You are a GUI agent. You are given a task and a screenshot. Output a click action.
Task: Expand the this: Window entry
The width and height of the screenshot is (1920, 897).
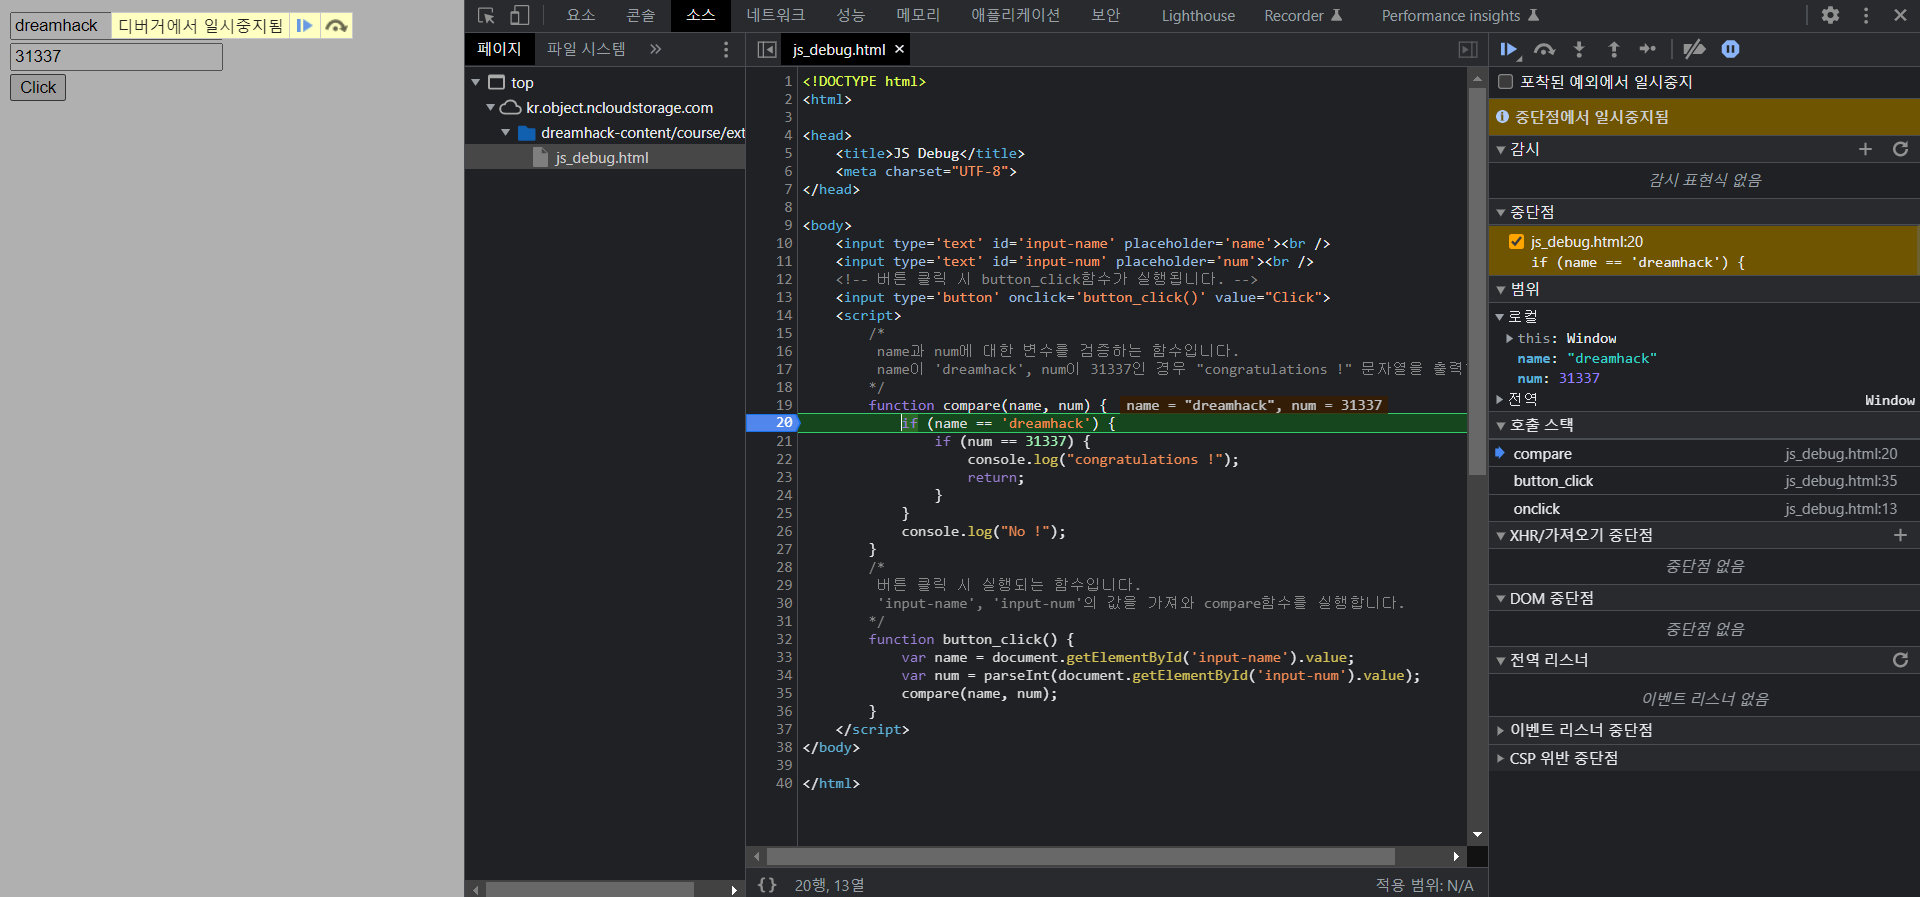tap(1509, 338)
